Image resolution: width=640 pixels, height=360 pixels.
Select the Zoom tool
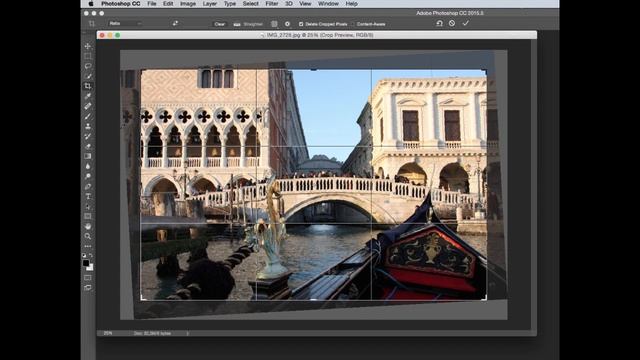(88, 236)
